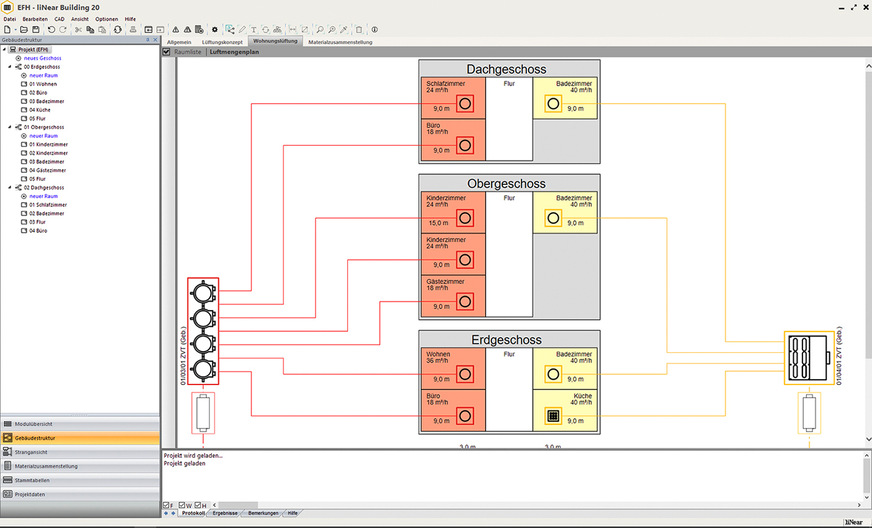Click the new document toolbar icon

pos(7,30)
